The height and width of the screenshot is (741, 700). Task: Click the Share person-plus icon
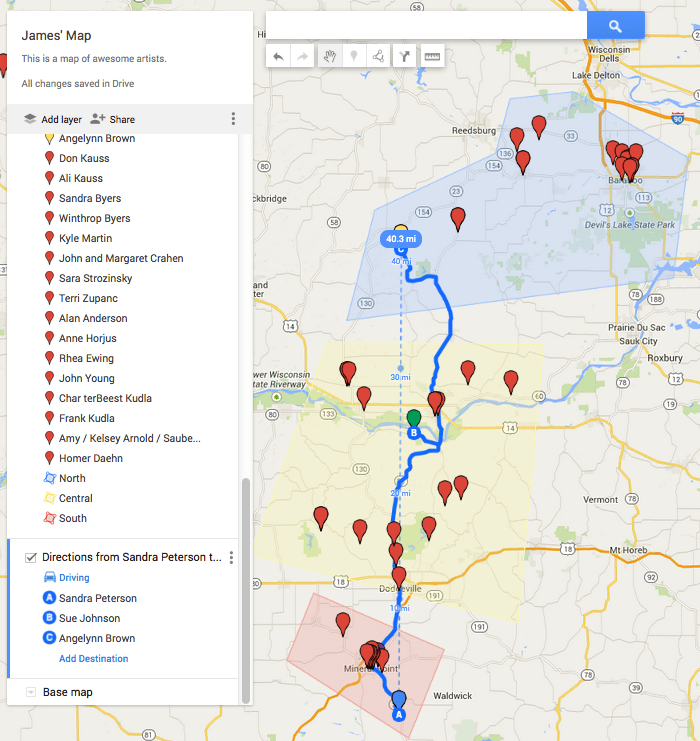(x=97, y=119)
